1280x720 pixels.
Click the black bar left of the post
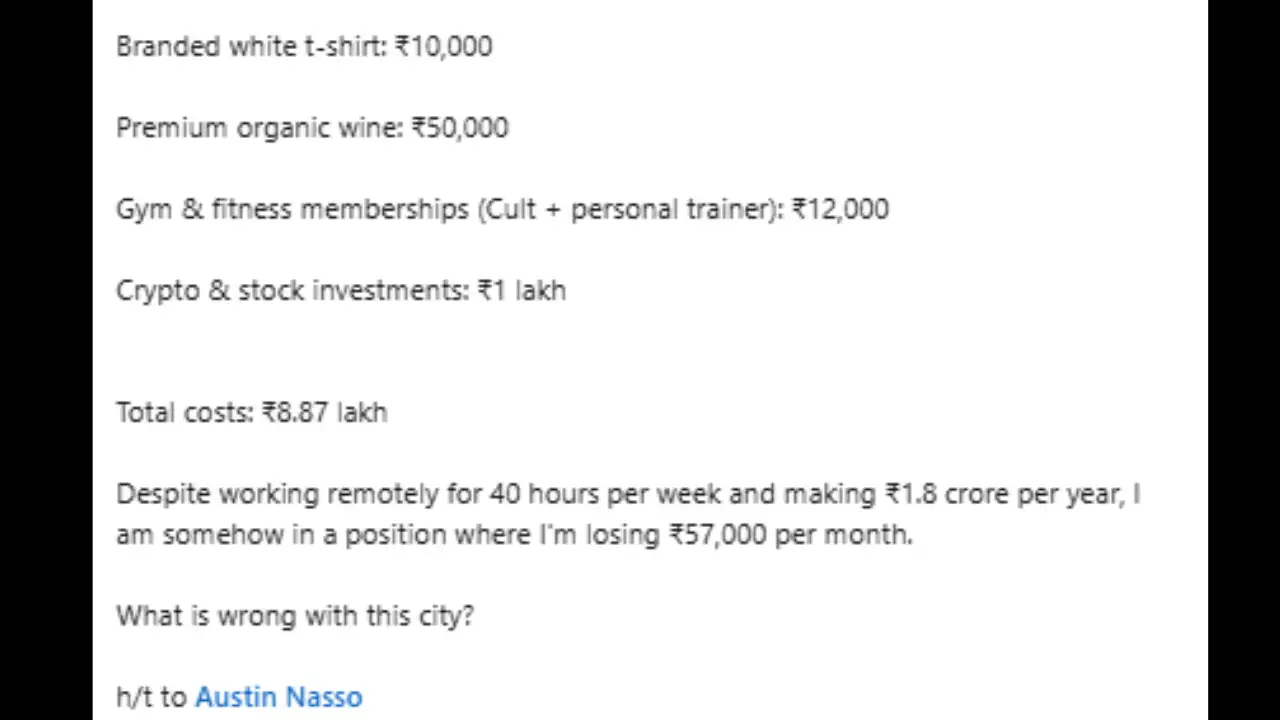click(46, 360)
